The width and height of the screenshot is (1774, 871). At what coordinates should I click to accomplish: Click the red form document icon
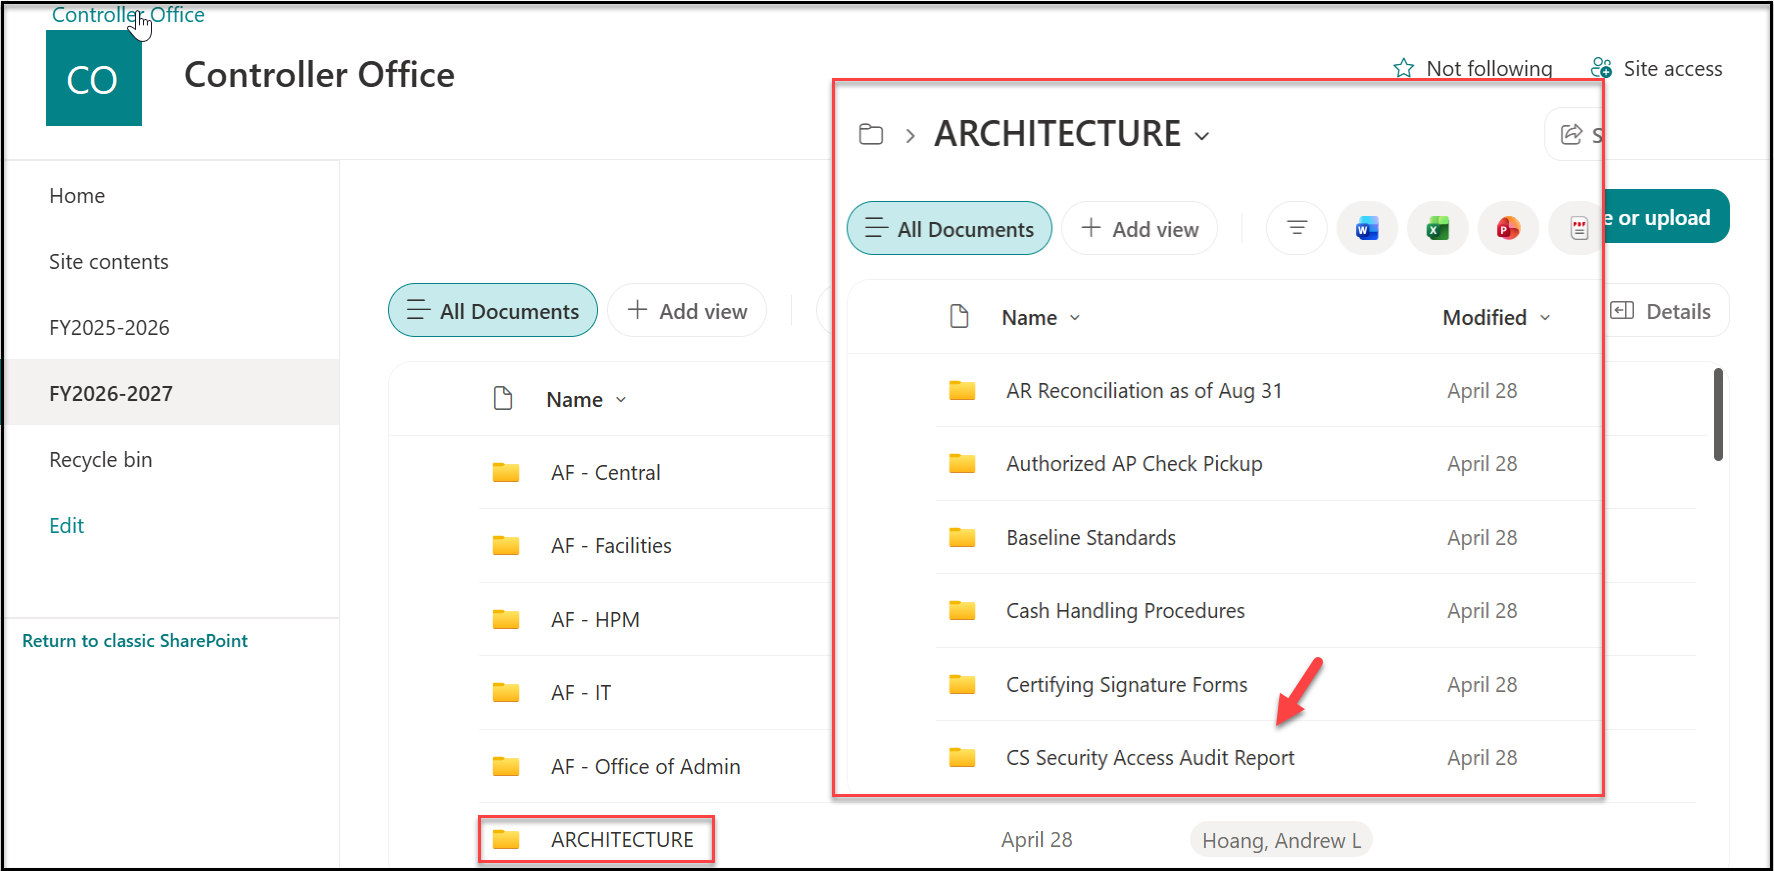(x=1578, y=228)
